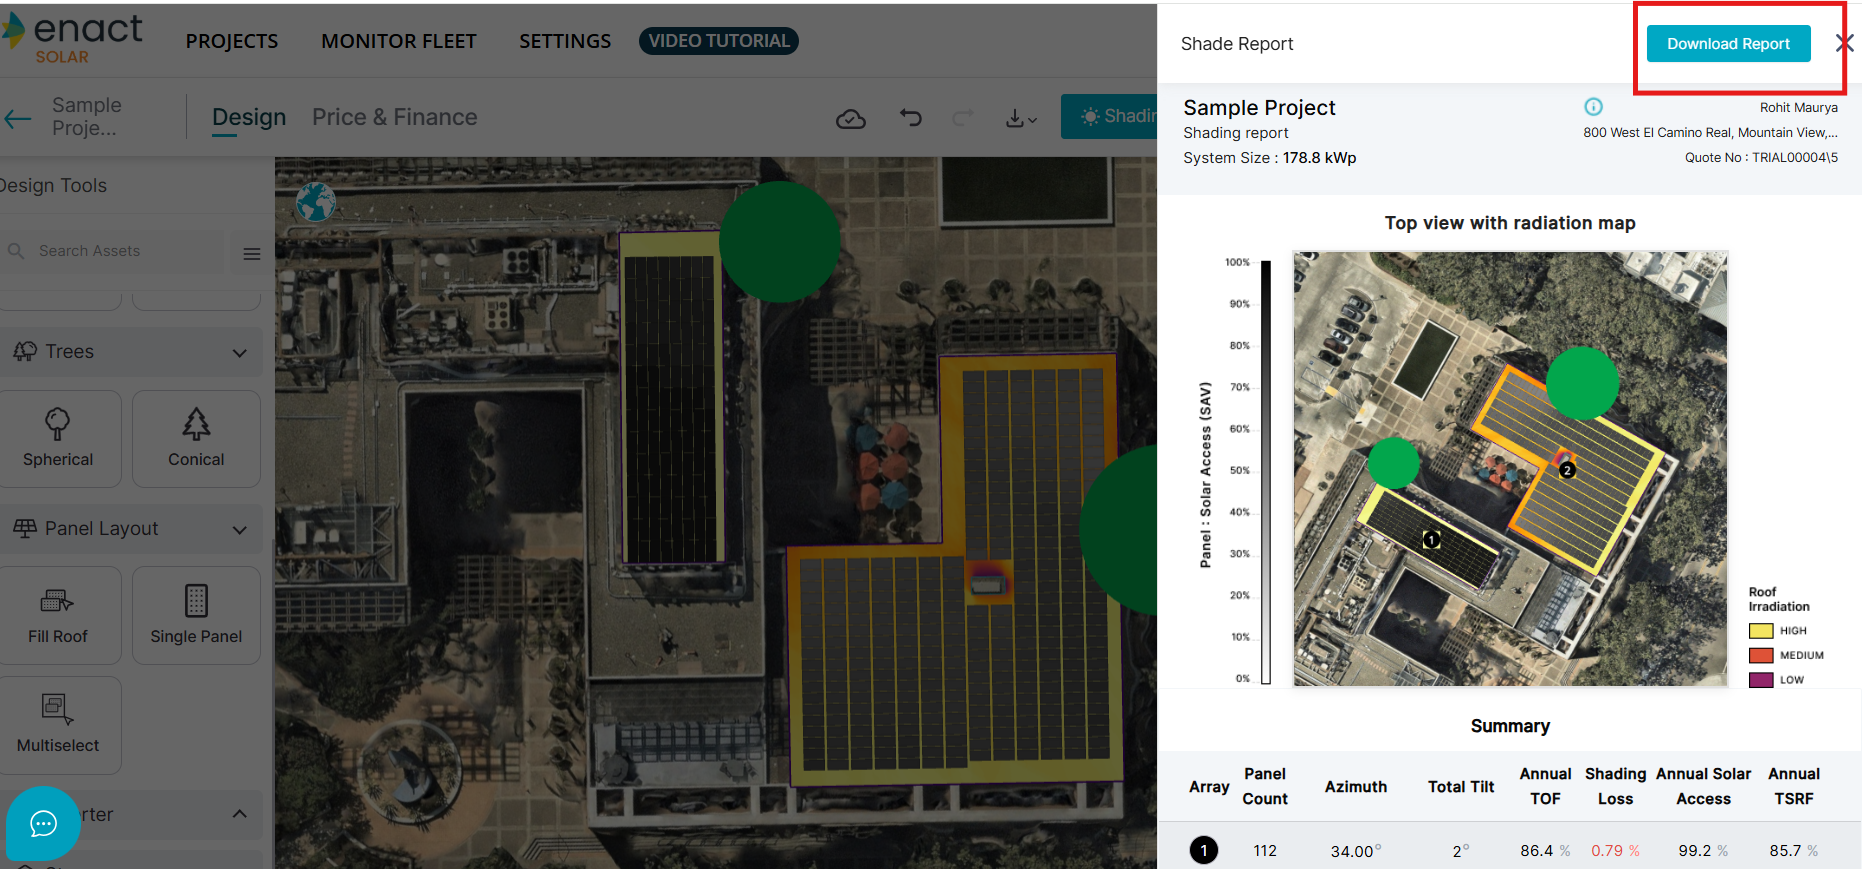Click array marker 2 on radiation map

coord(1567,470)
